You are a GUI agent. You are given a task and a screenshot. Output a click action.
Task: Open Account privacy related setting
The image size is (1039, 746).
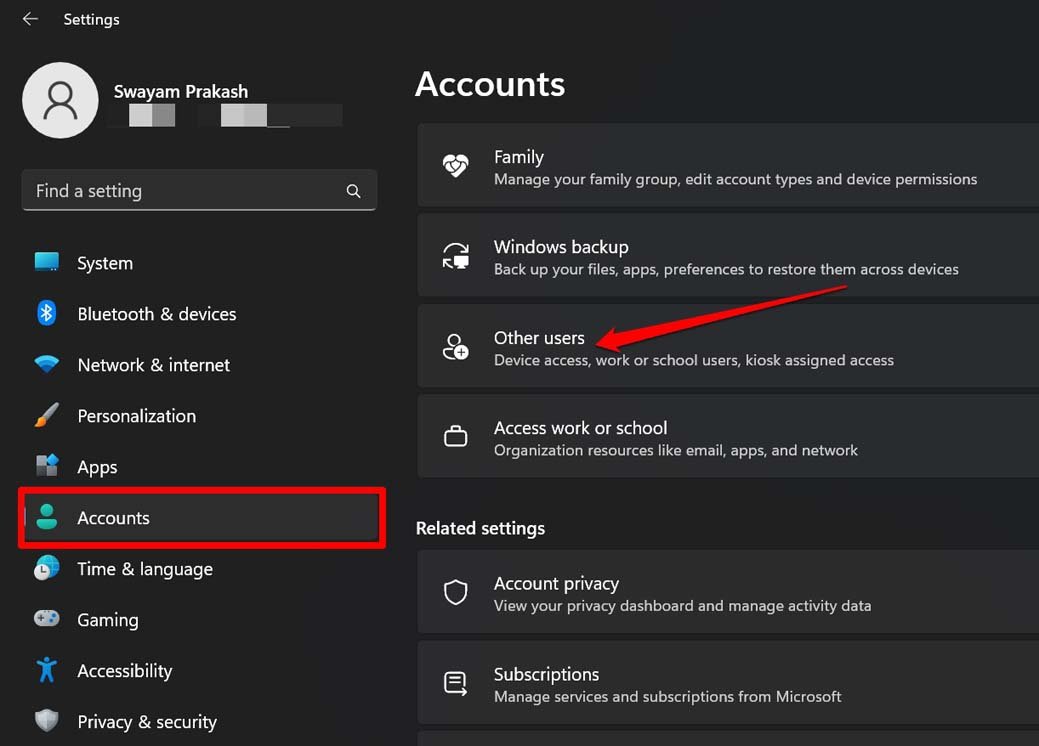pyautogui.click(x=727, y=593)
